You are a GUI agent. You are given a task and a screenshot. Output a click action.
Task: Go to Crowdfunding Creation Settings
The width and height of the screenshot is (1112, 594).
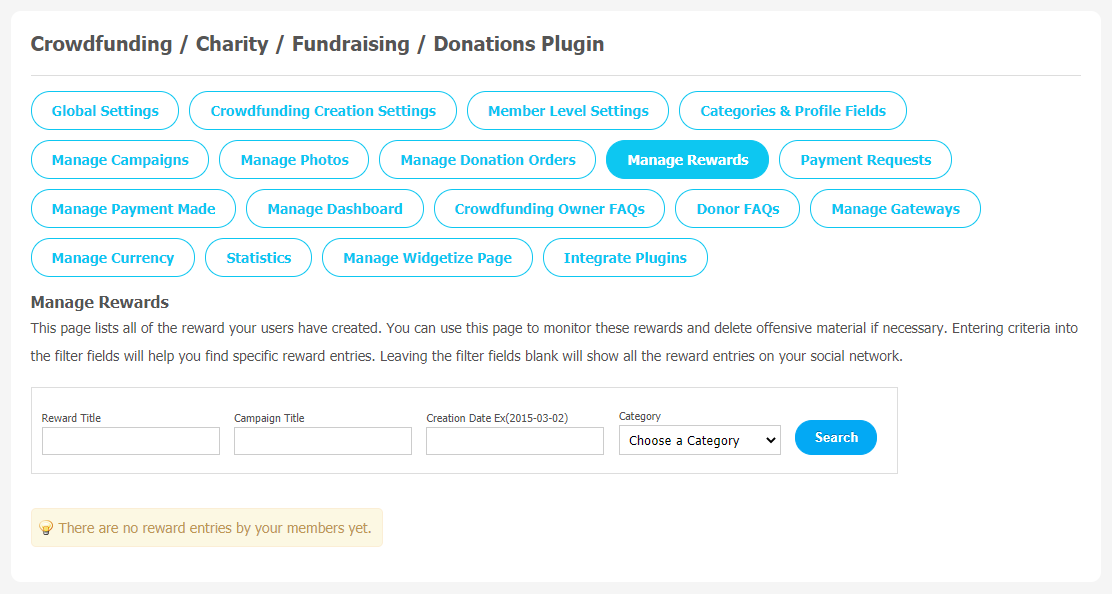(323, 111)
